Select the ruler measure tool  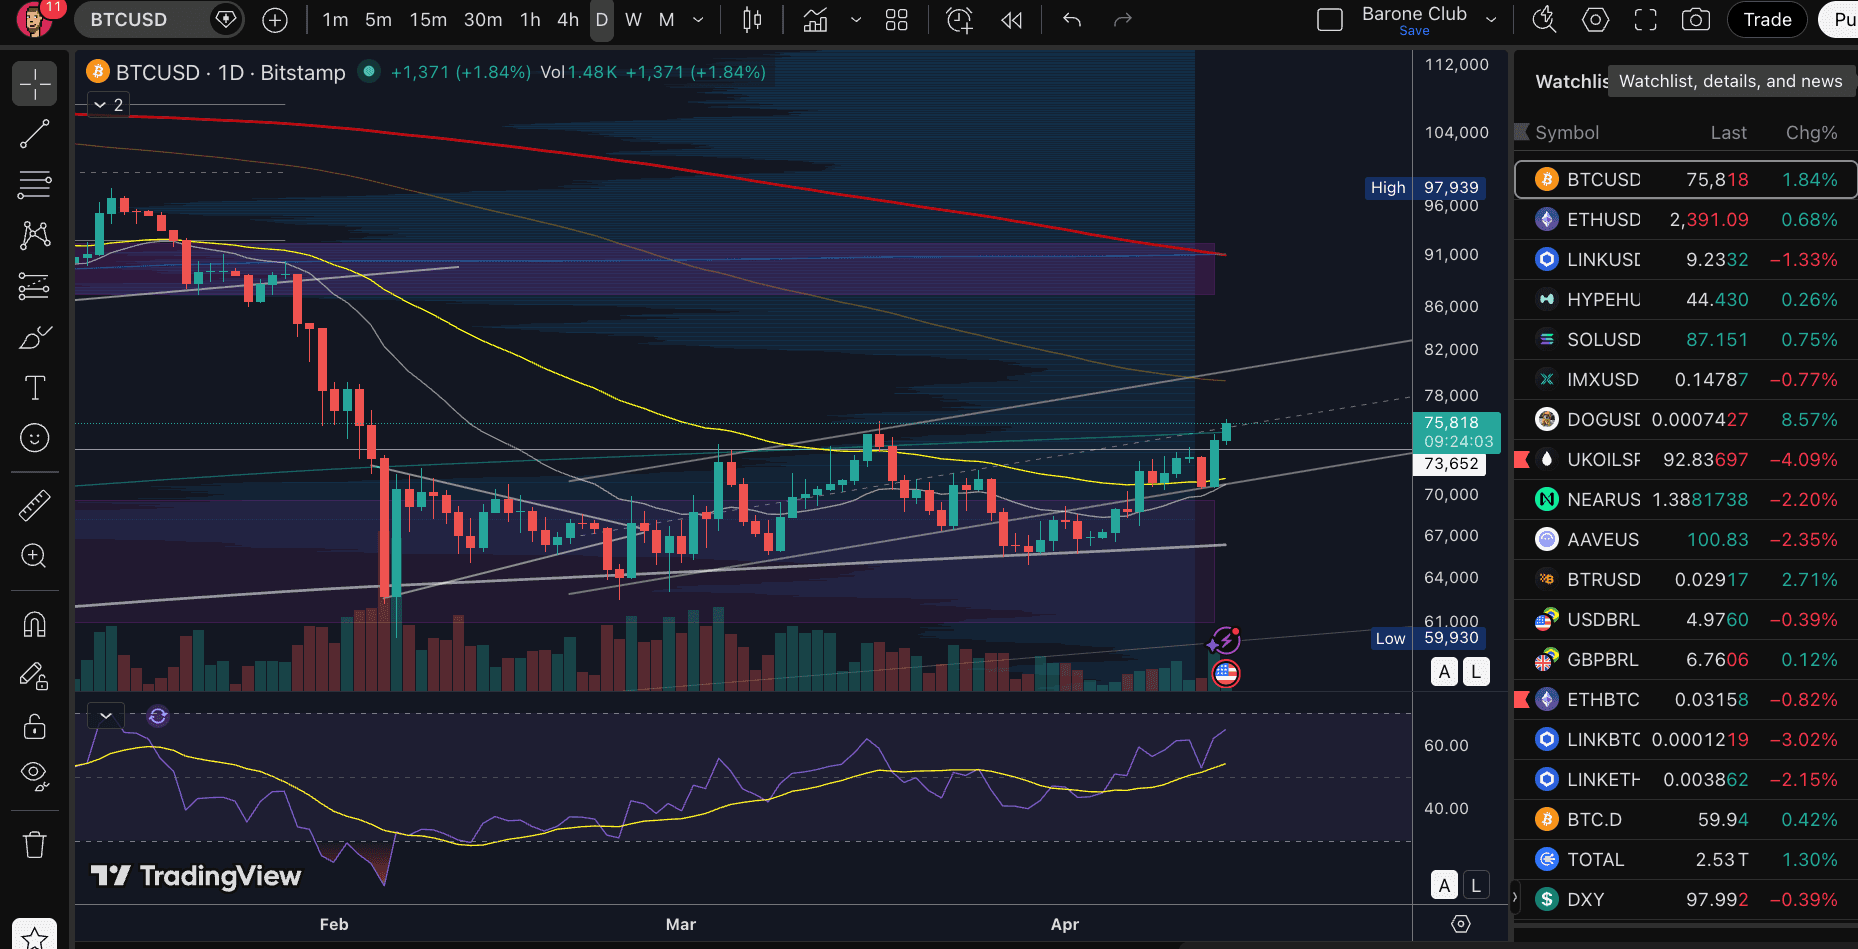(x=35, y=505)
